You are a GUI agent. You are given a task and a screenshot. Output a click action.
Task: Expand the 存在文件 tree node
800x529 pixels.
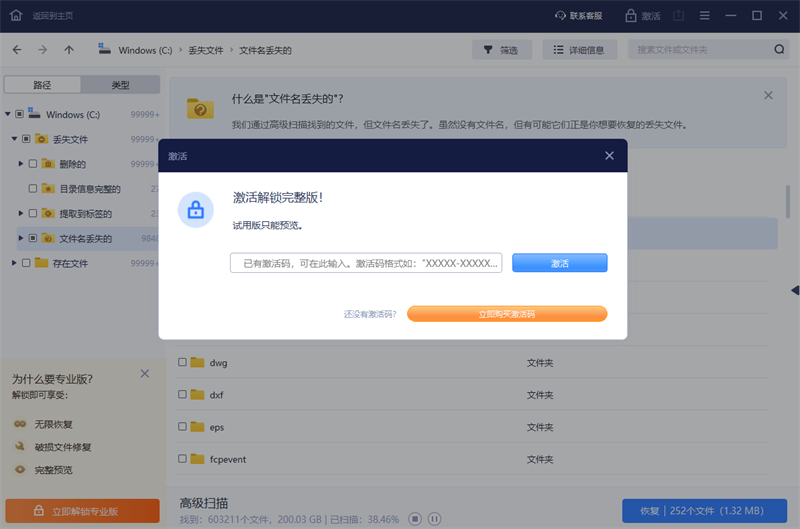click(14, 263)
